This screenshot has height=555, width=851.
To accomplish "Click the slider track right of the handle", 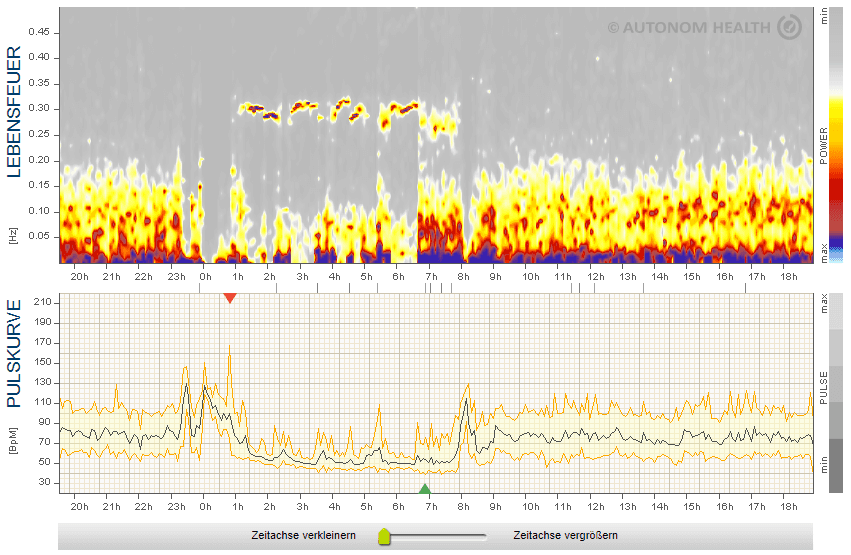I will (440, 537).
